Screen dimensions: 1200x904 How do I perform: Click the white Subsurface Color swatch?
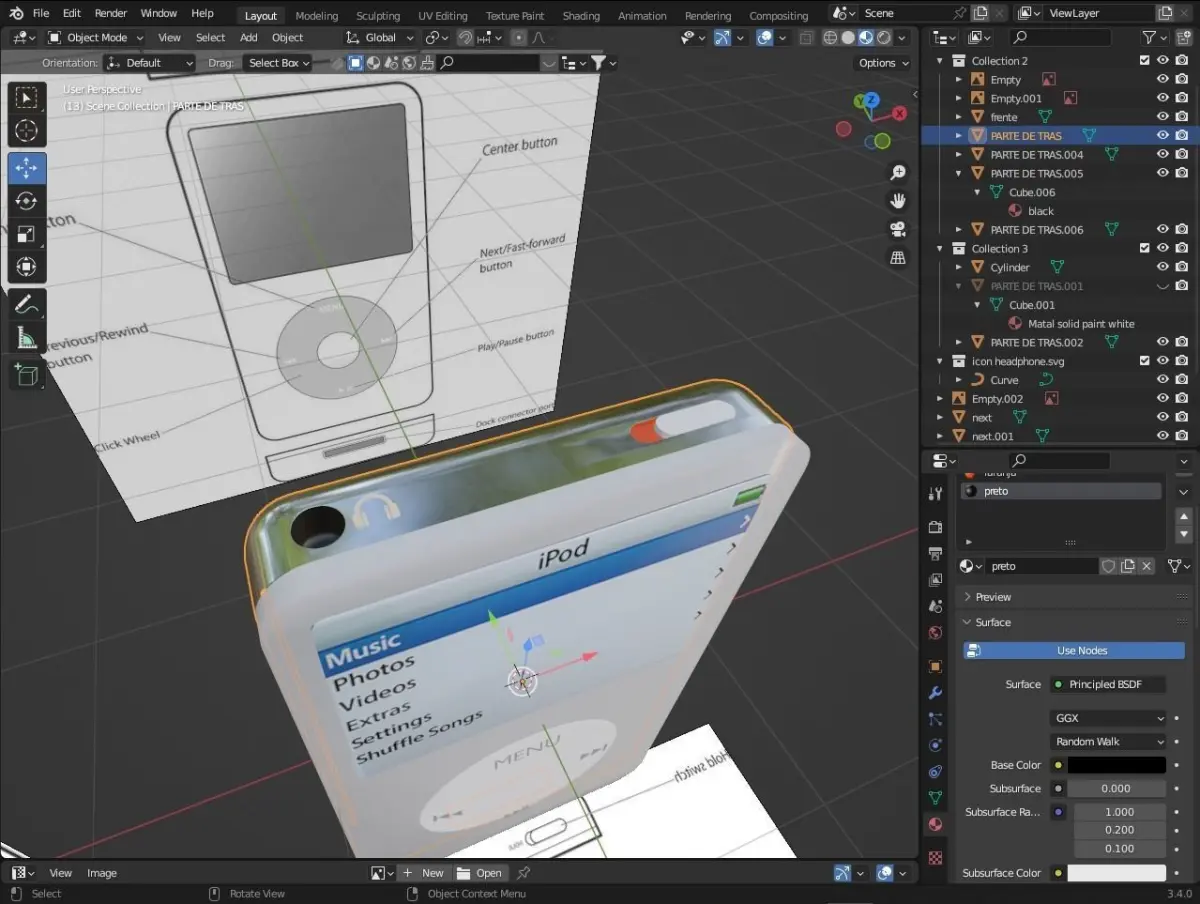click(1117, 873)
